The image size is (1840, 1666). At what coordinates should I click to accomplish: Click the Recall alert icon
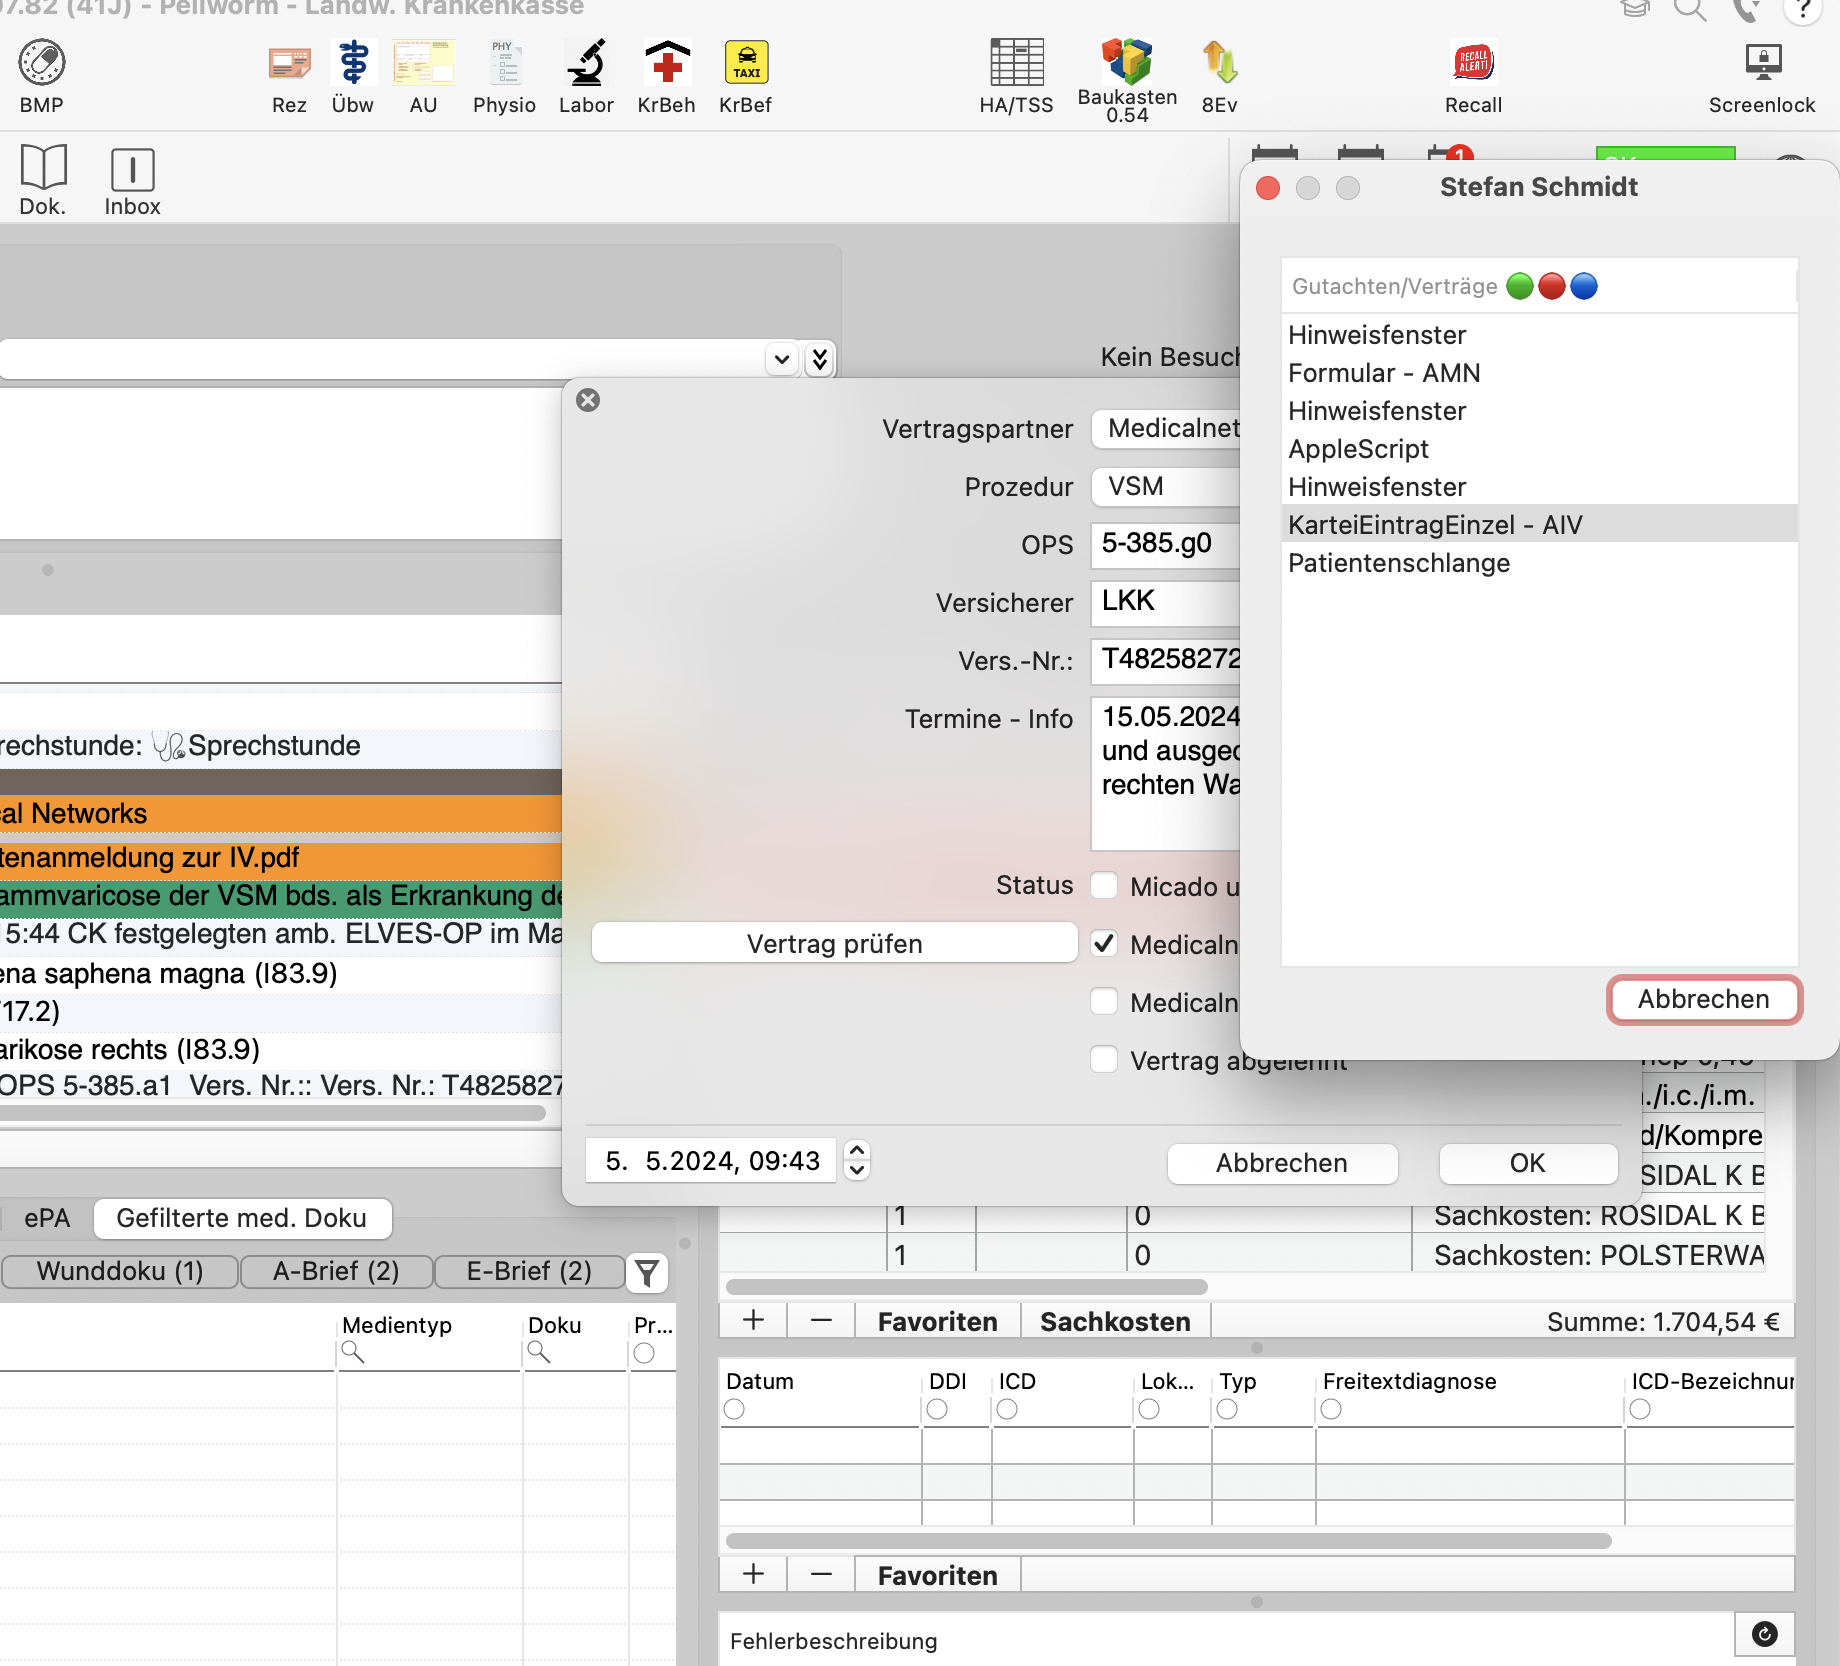coord(1473,63)
